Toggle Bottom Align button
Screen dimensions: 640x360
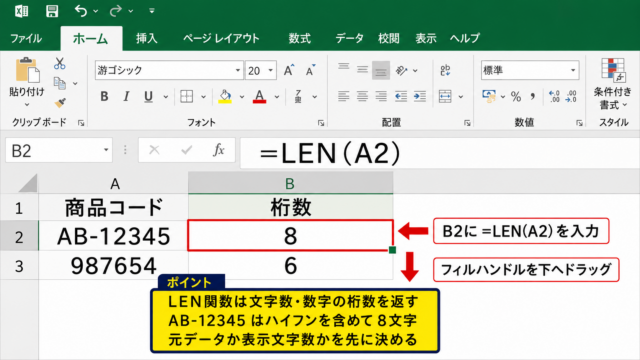(381, 71)
